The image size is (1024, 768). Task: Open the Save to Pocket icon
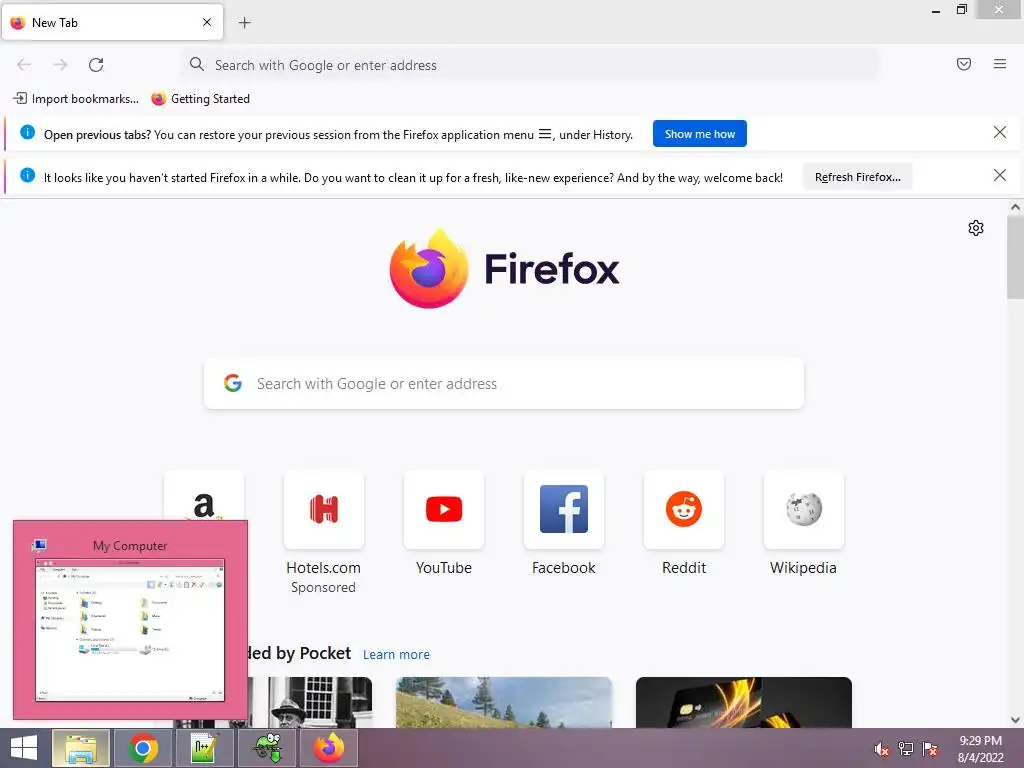(x=964, y=64)
